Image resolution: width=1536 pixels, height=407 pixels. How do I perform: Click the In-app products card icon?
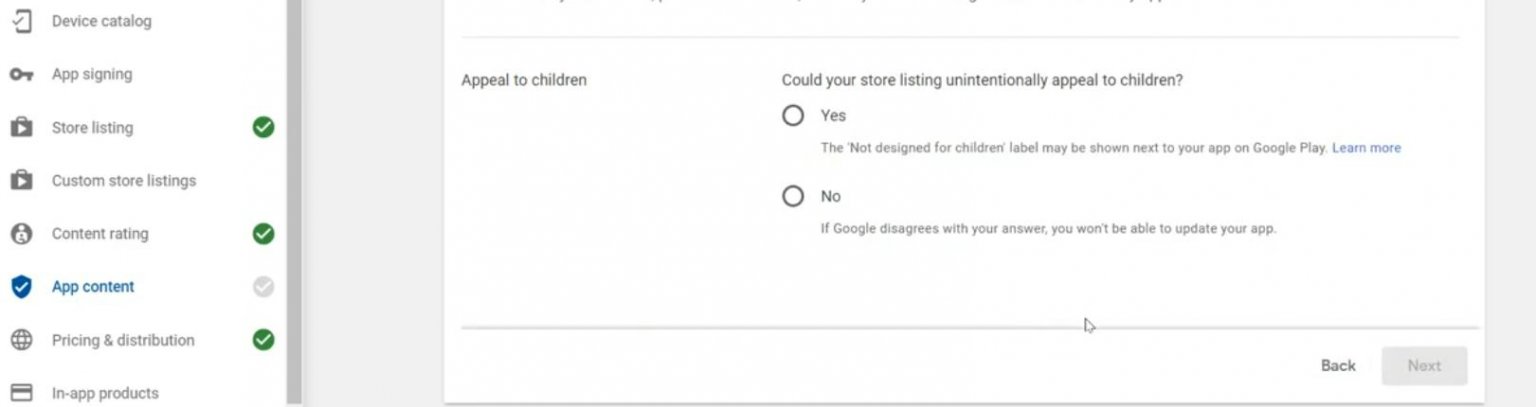coord(21,393)
